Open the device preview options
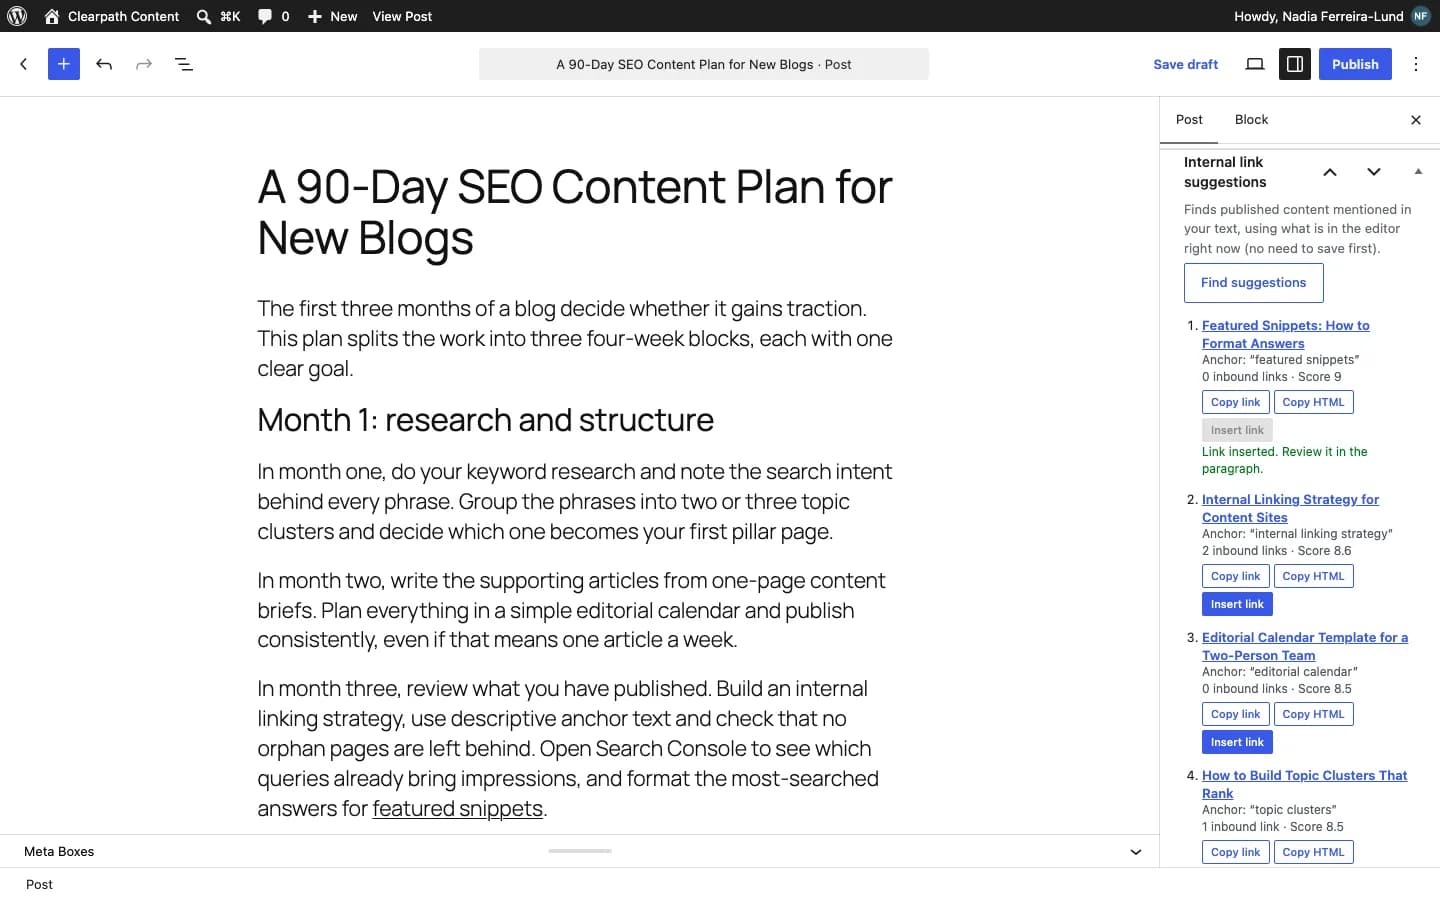Image resolution: width=1440 pixels, height=900 pixels. click(1255, 64)
